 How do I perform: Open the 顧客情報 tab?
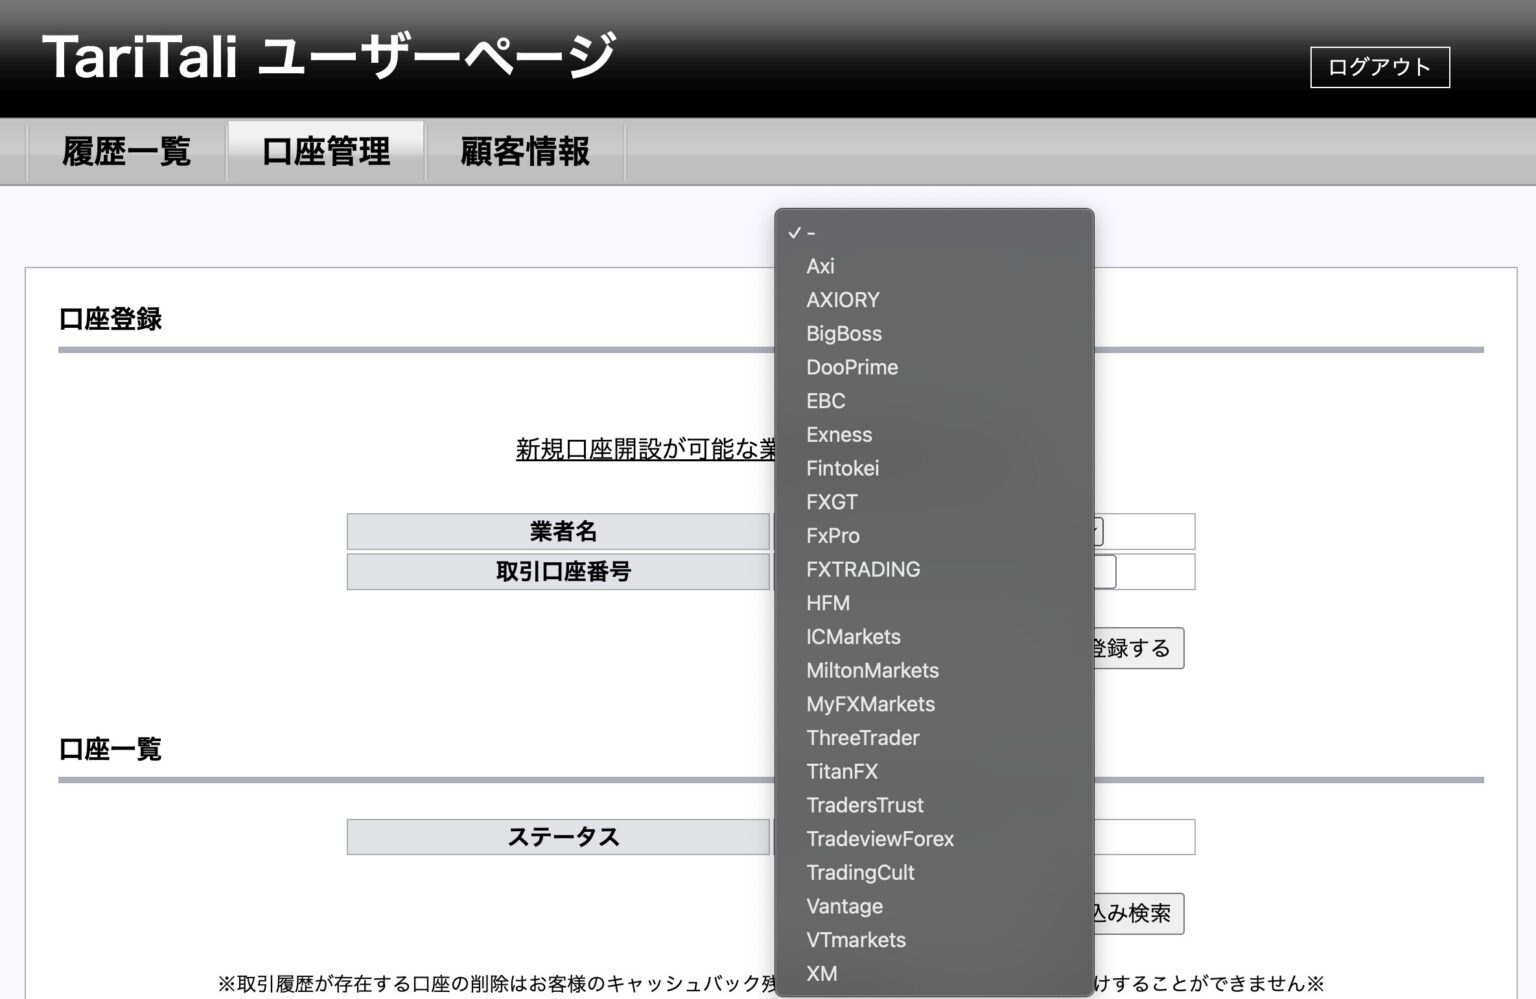[524, 150]
